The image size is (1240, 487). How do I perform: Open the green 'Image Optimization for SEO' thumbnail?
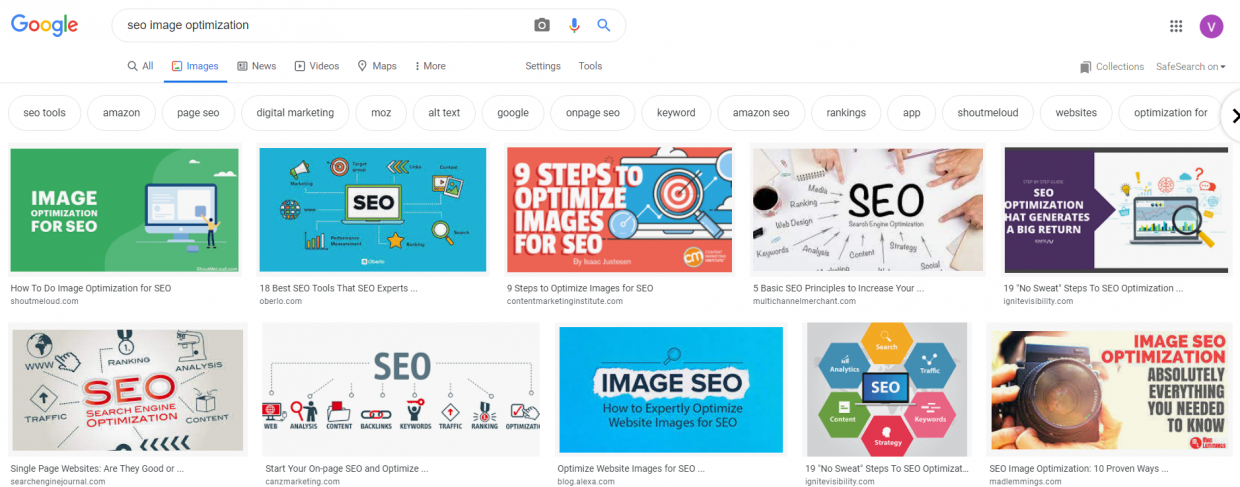125,210
